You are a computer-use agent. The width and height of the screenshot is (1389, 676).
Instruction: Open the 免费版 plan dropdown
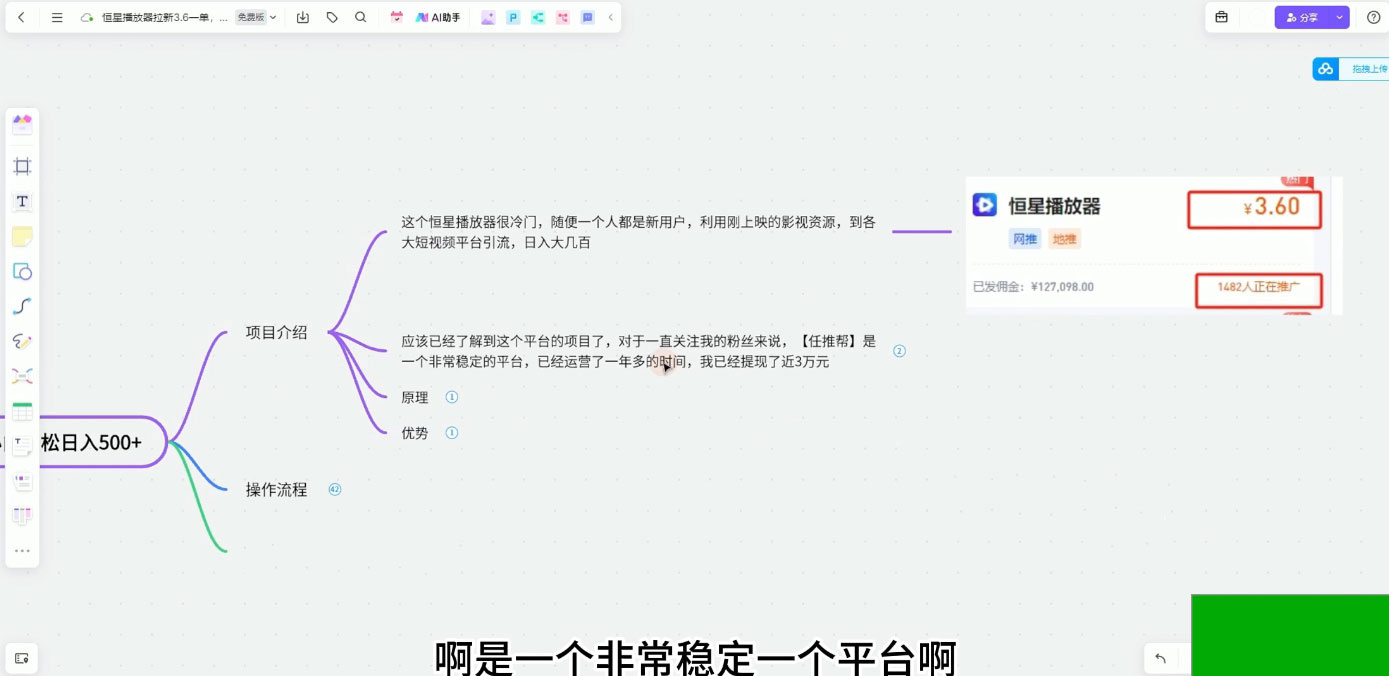(x=257, y=17)
